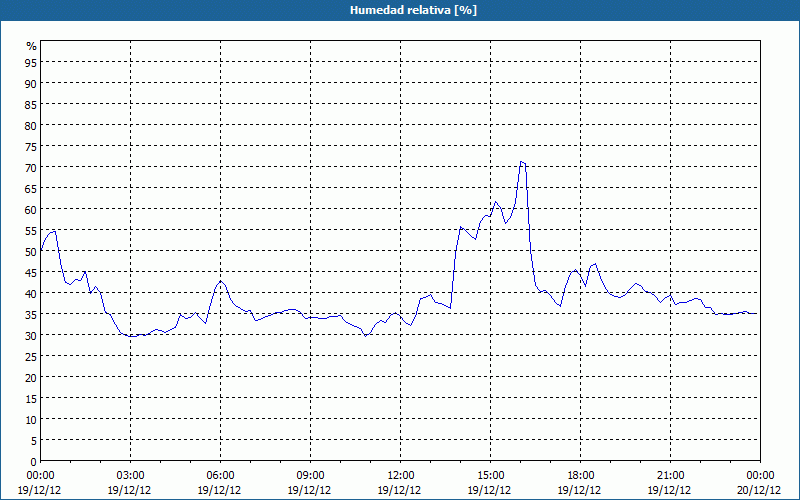Click the "19/12/12" date under 15:00
Viewport: 800px width, 500px height.
(x=489, y=490)
